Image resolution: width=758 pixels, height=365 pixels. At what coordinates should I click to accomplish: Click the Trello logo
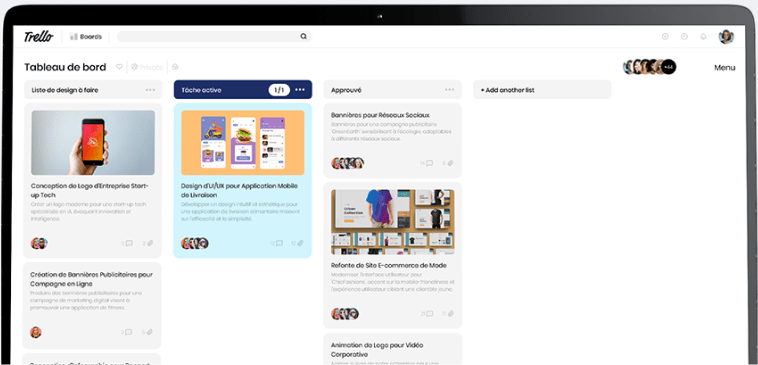pyautogui.click(x=38, y=36)
